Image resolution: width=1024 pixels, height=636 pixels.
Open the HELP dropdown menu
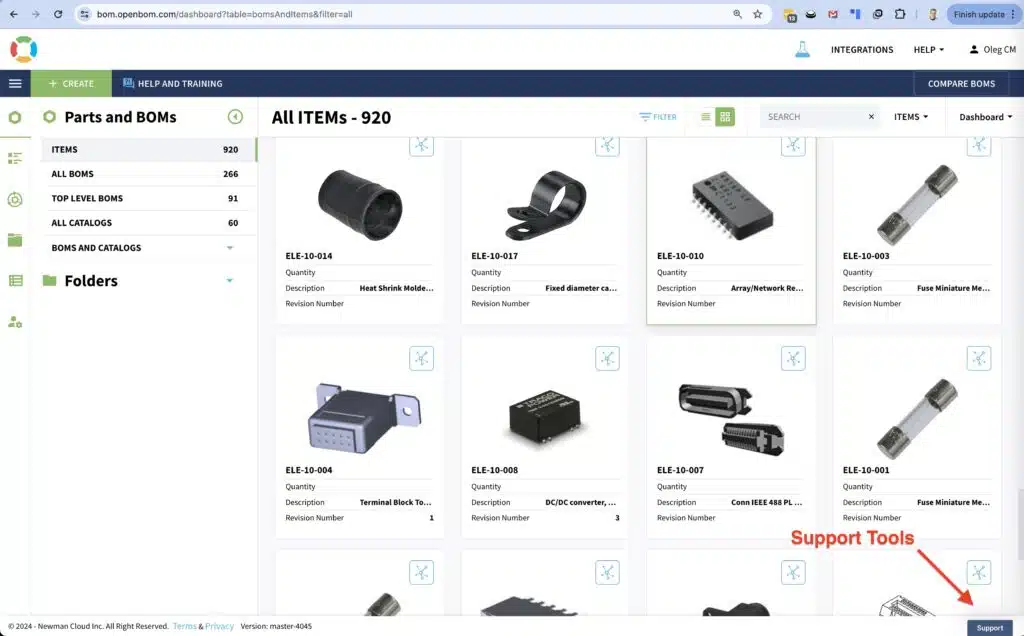[929, 50]
